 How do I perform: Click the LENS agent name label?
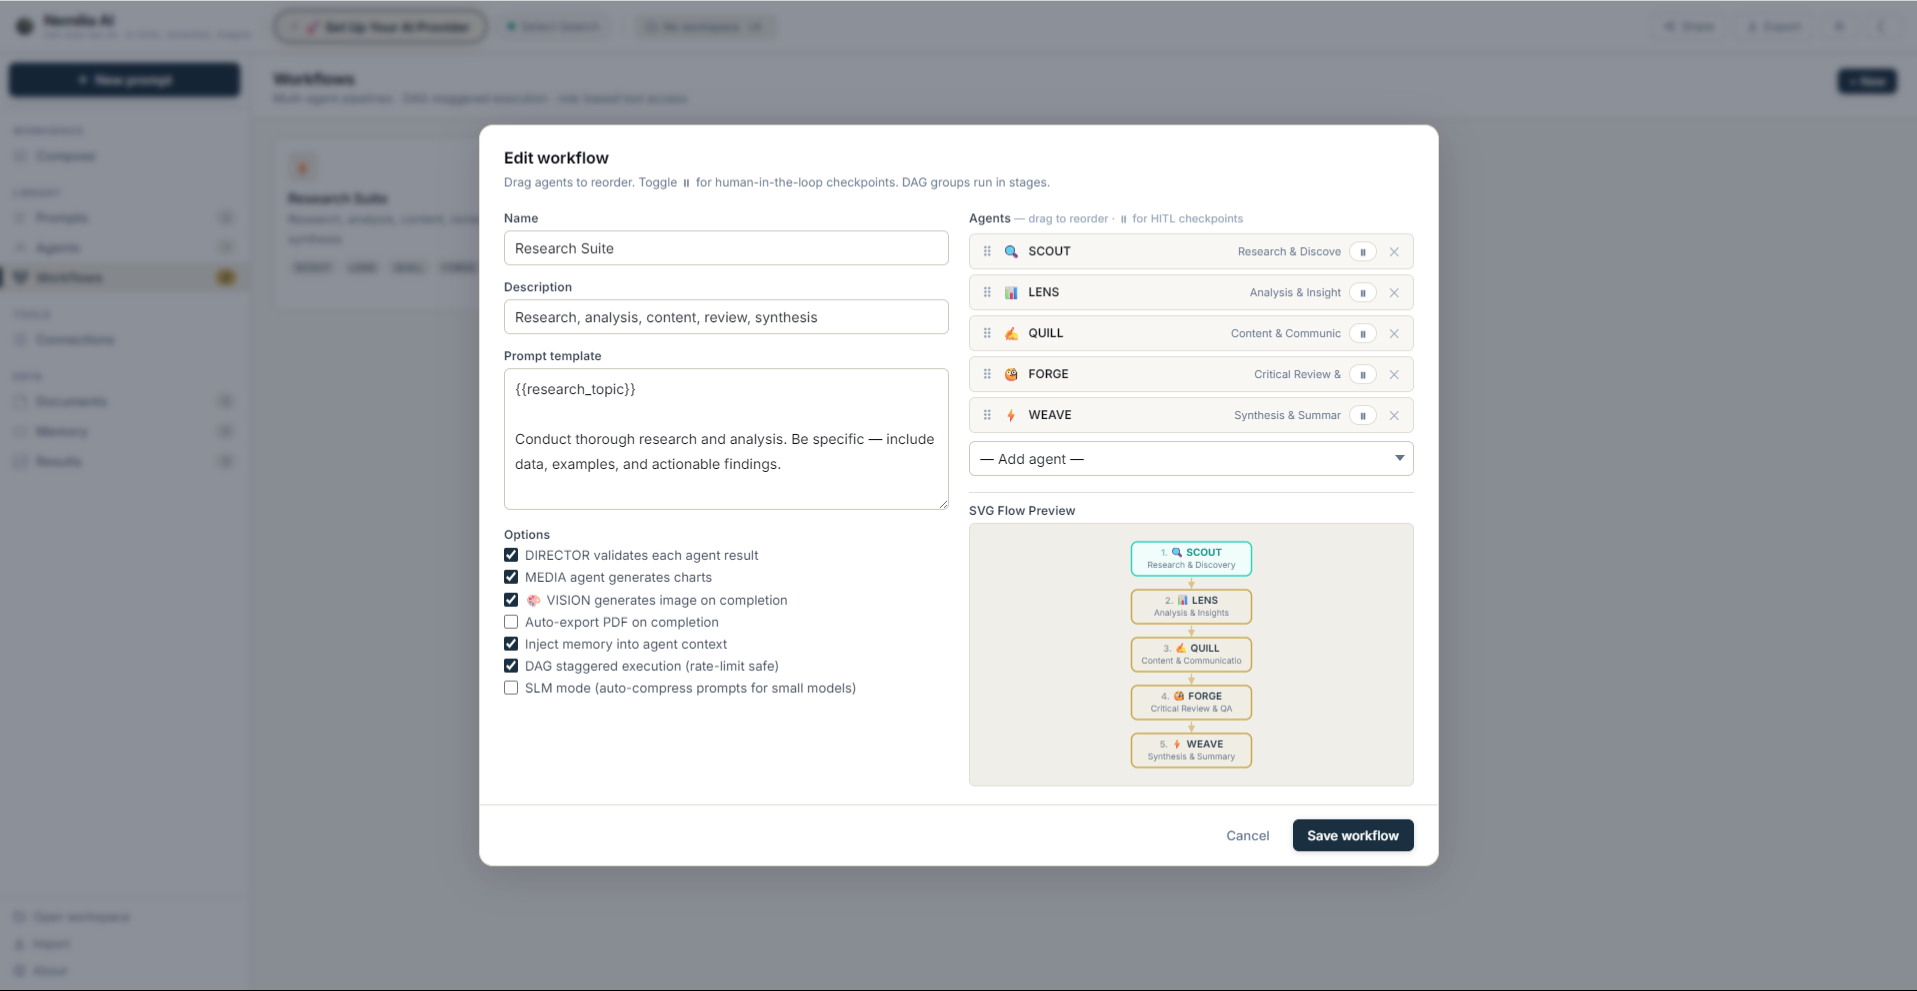1043,293
